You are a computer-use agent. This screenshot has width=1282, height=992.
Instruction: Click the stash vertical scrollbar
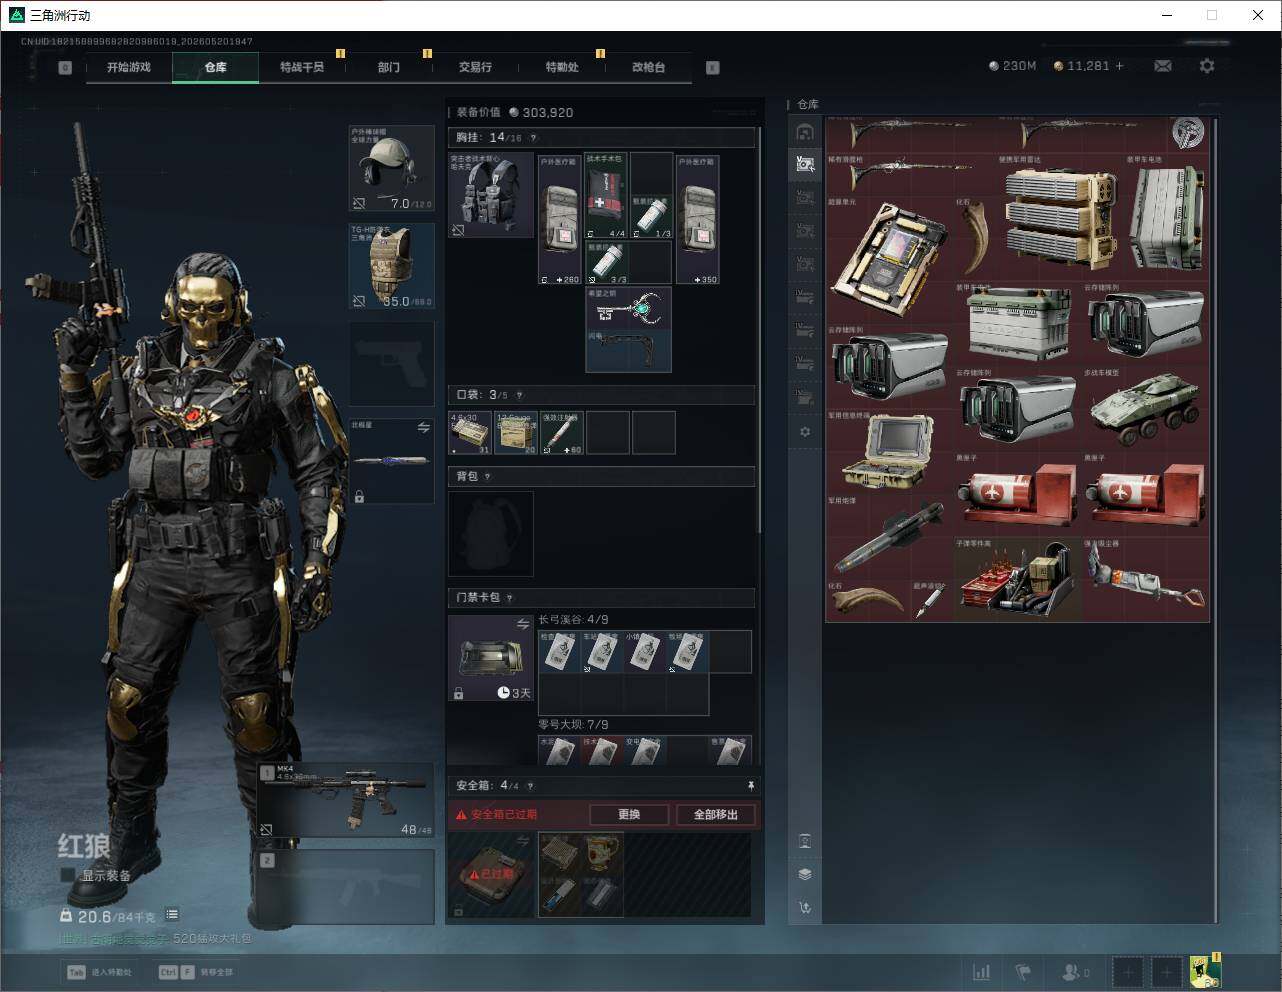tap(1216, 520)
